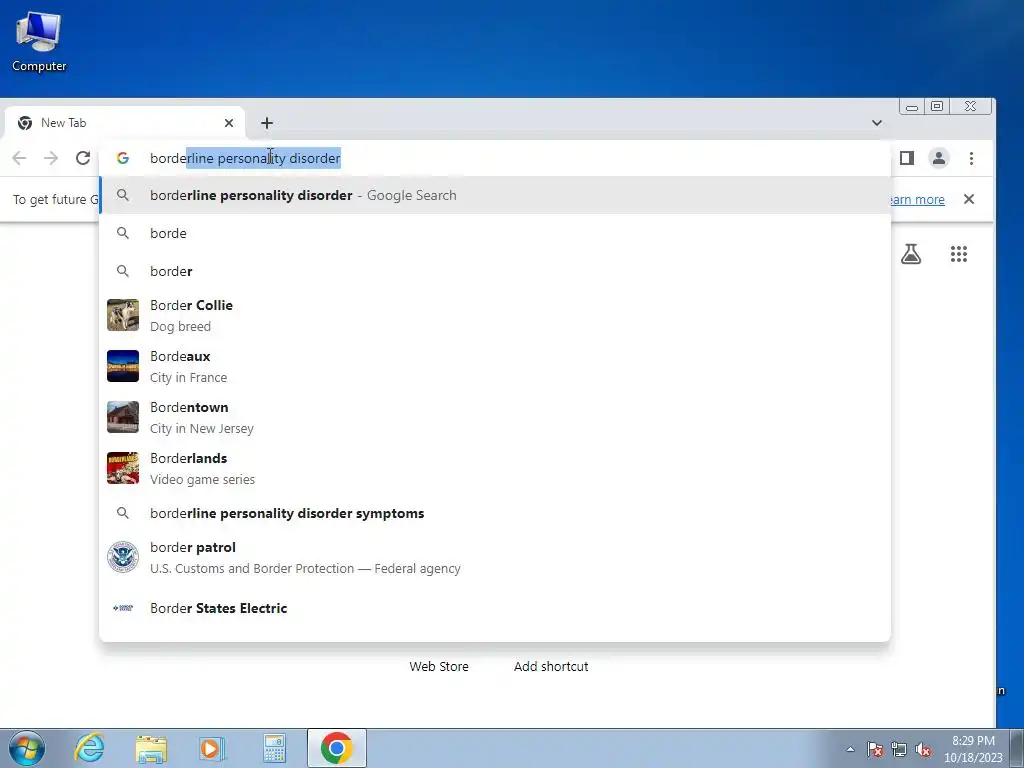Click the search icon beside 'borde' suggestion
This screenshot has width=1024, height=768.
(x=123, y=232)
